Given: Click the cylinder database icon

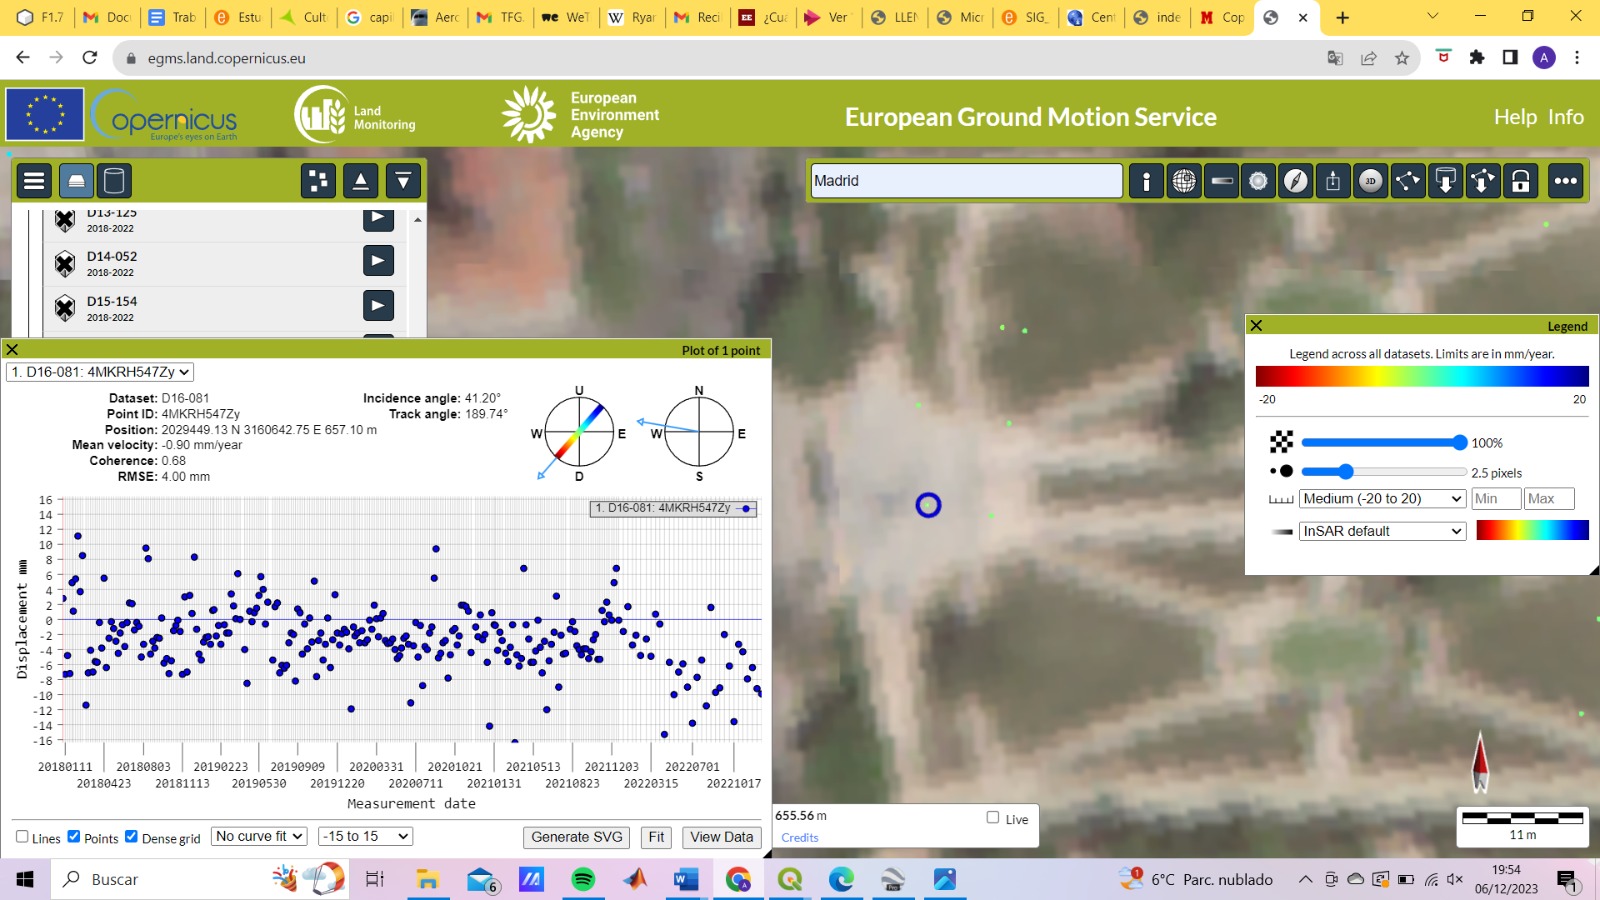Looking at the screenshot, I should click(x=114, y=181).
